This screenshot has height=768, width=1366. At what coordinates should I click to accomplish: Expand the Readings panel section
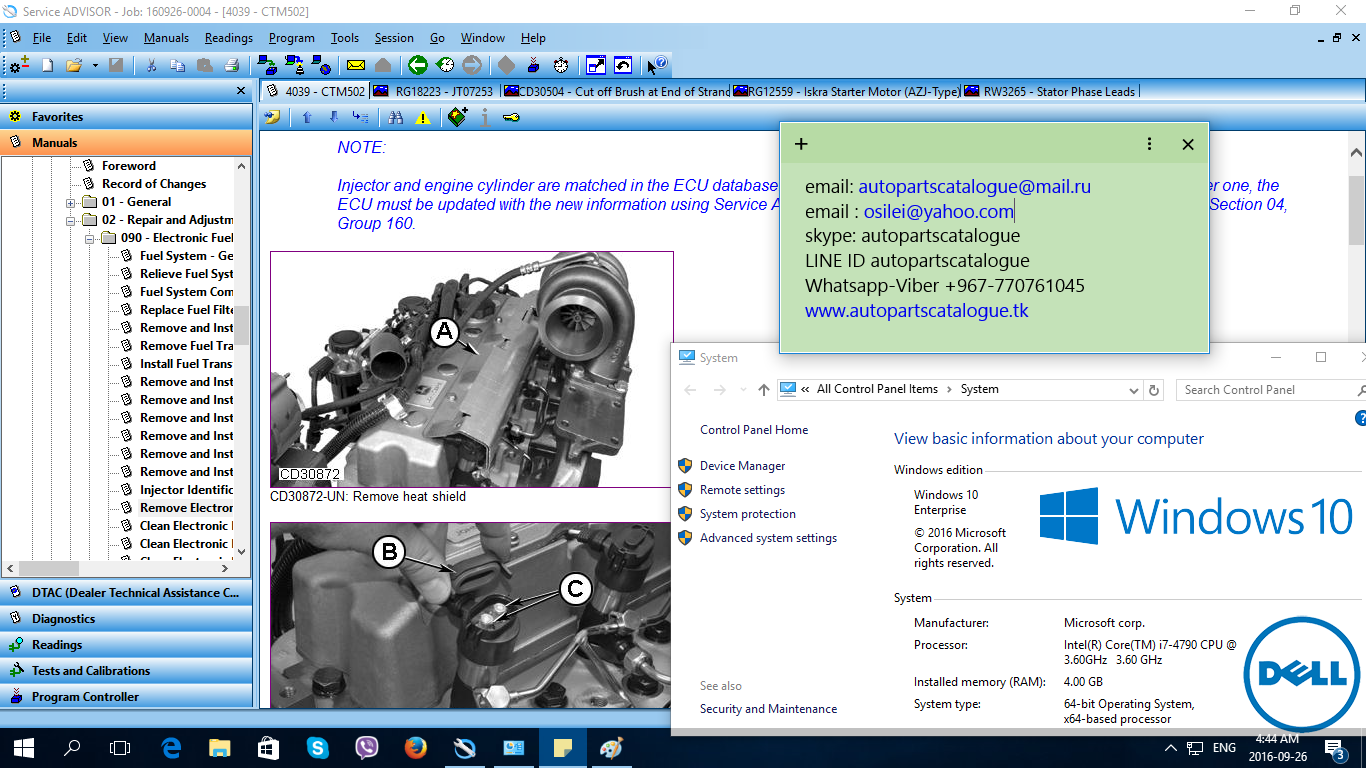(126, 645)
